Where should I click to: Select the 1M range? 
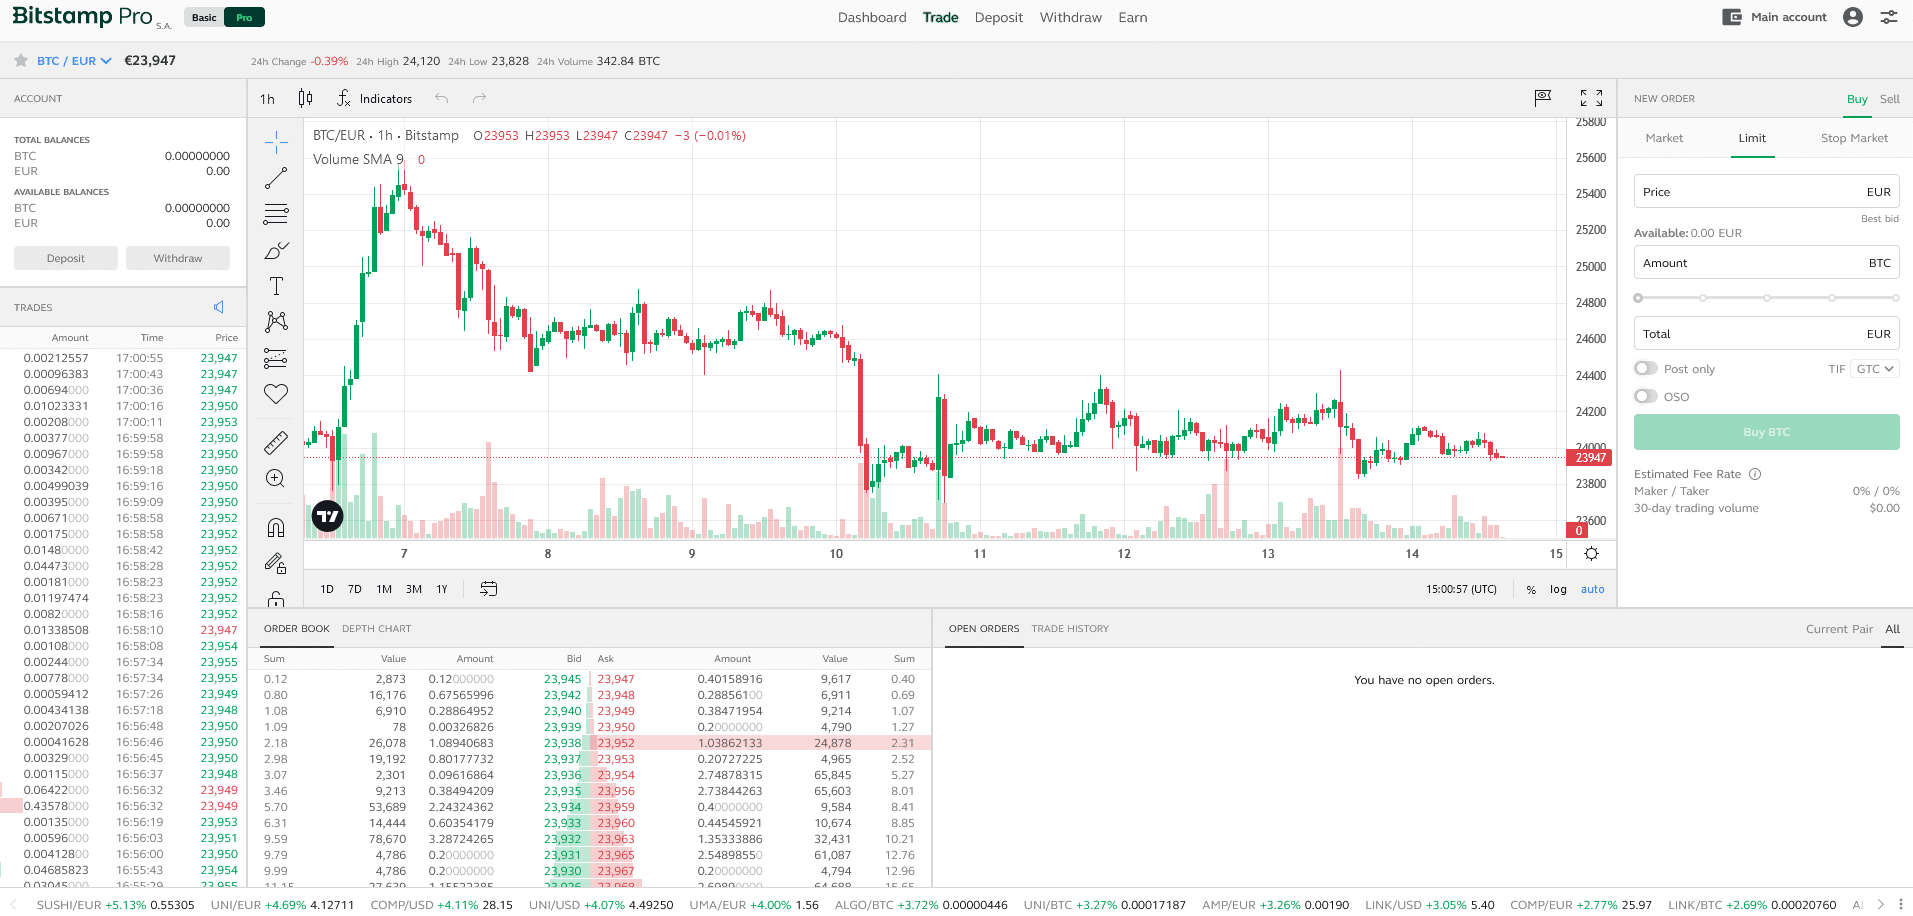coord(384,589)
